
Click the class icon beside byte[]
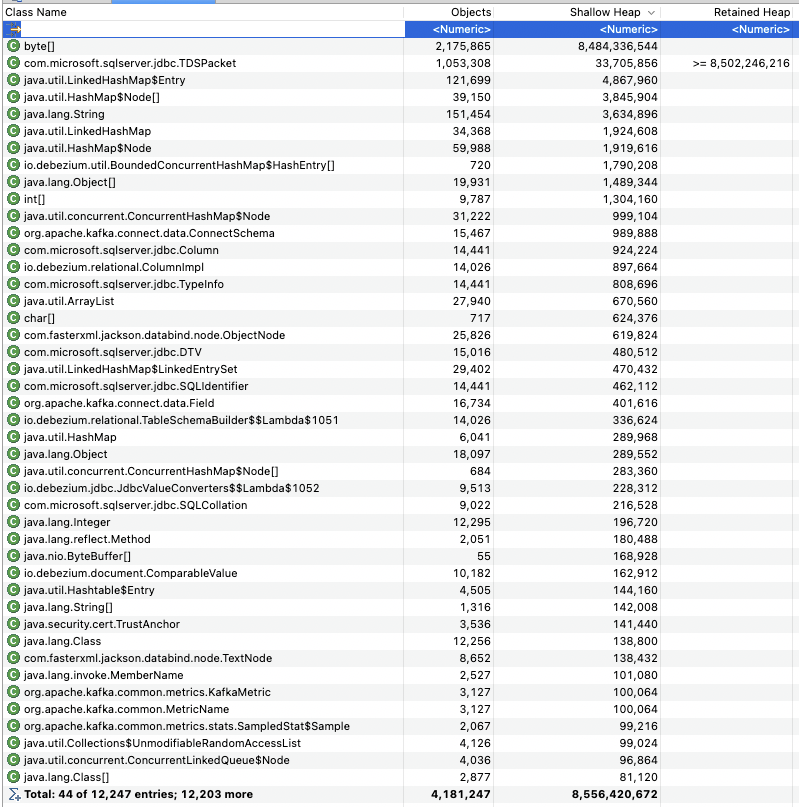tap(13, 46)
